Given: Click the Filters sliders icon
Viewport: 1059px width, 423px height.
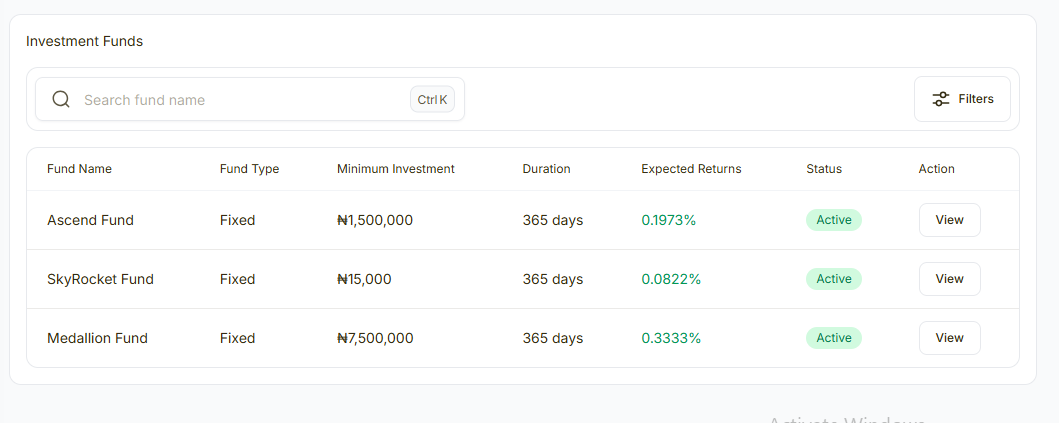Looking at the screenshot, I should (941, 99).
